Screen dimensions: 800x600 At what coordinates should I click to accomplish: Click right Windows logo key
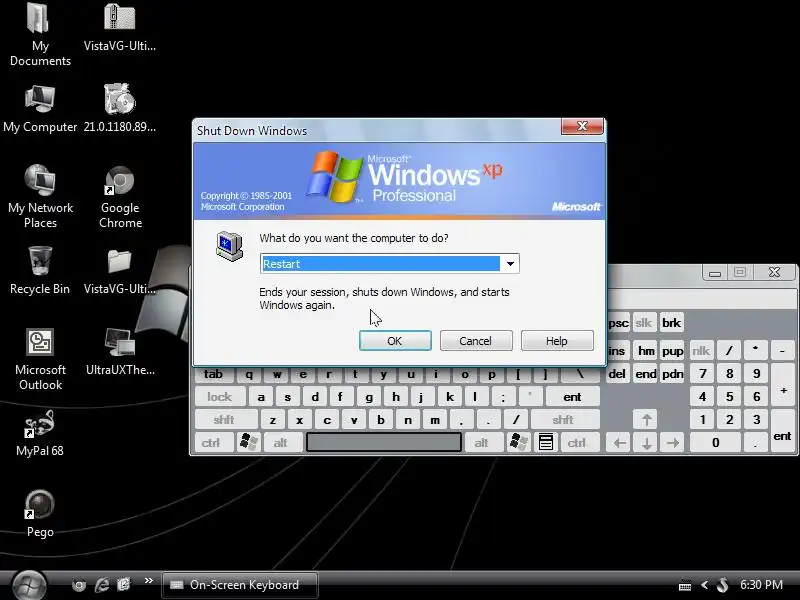tap(518, 442)
